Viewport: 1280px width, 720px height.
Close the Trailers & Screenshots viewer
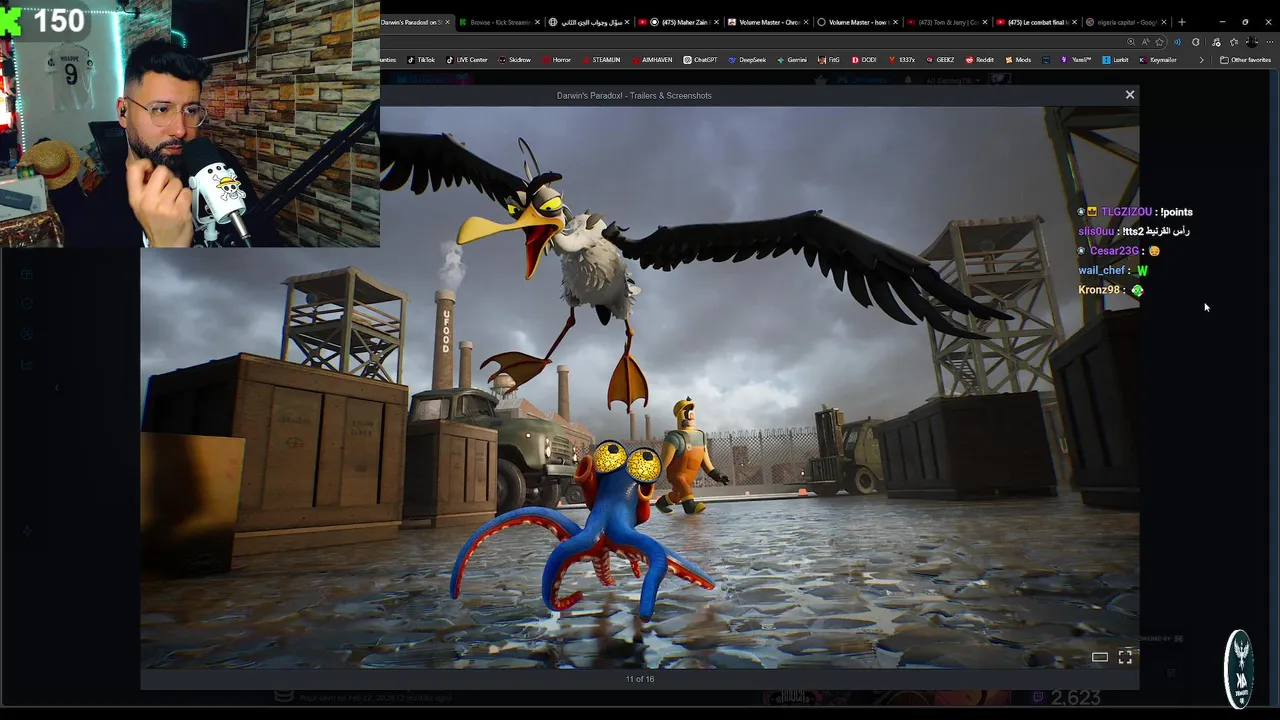(1130, 95)
